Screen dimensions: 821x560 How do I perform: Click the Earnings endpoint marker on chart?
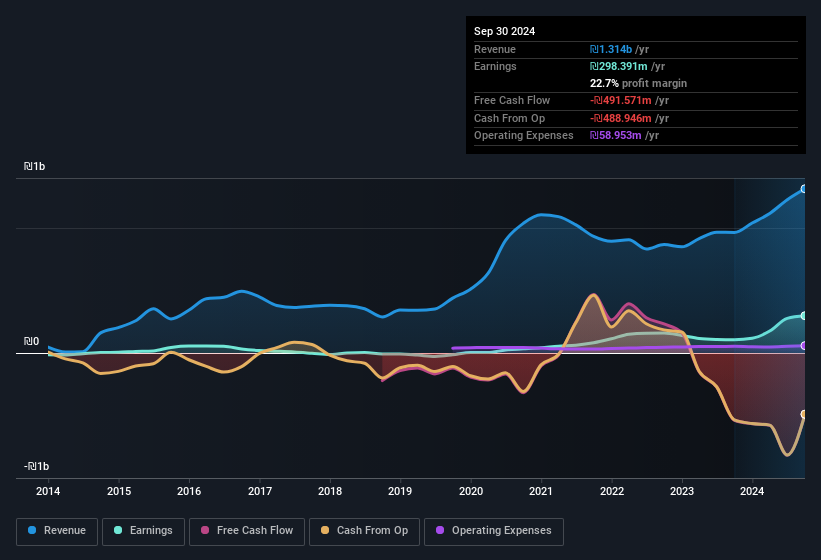[x=804, y=316]
